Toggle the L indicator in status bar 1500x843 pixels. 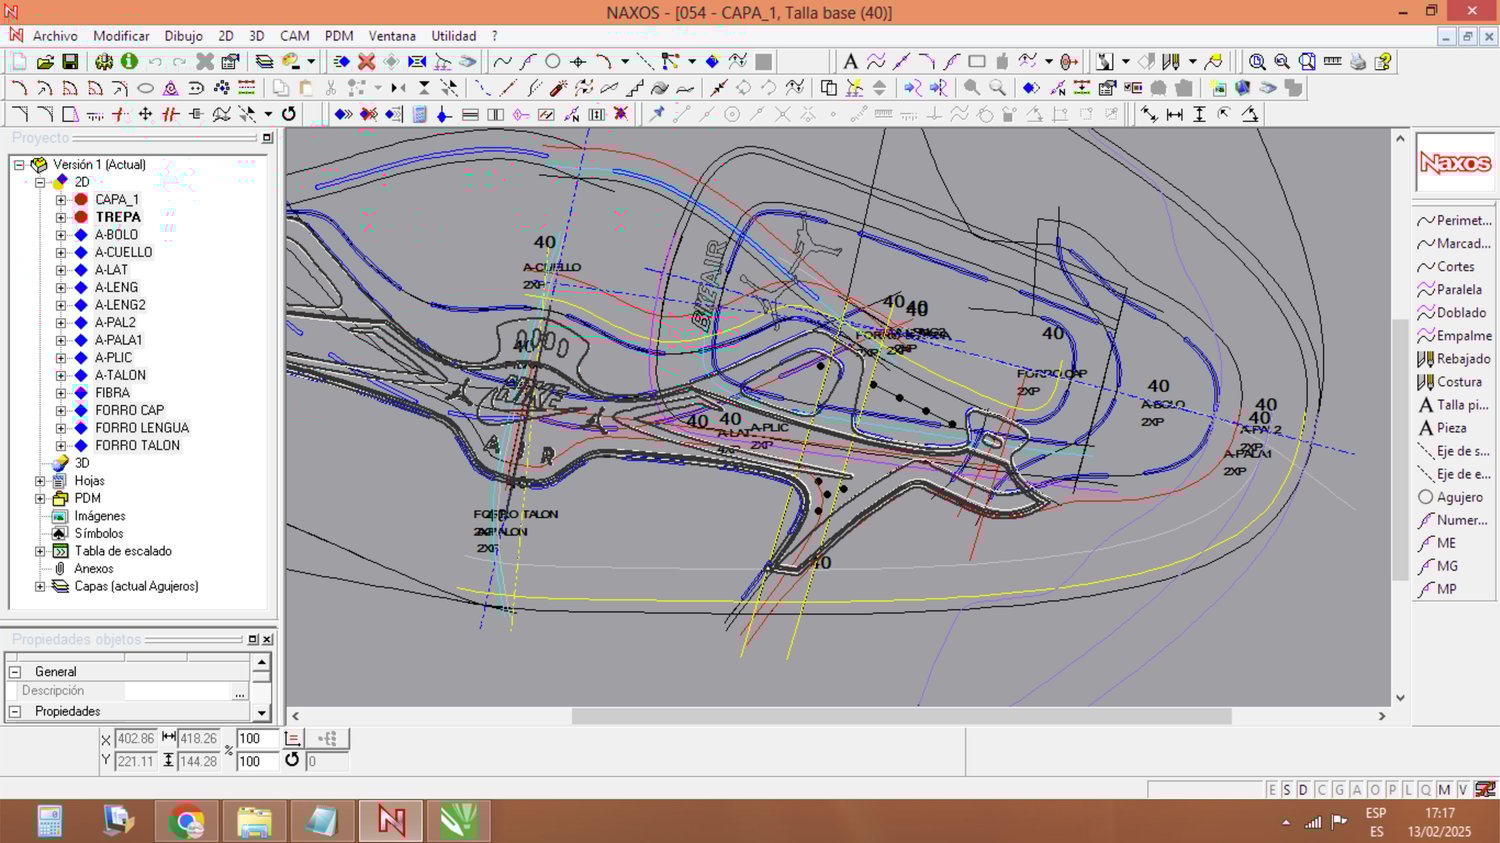pos(1408,790)
